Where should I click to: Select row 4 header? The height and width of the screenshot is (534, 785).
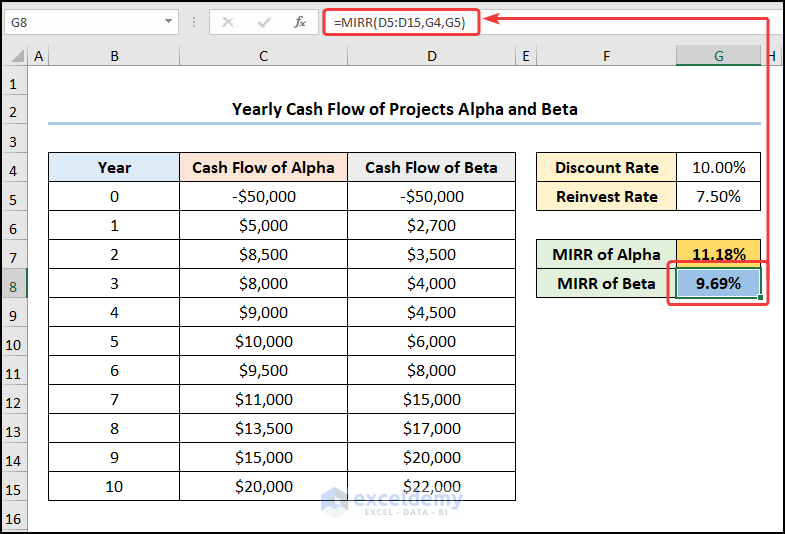coord(14,168)
